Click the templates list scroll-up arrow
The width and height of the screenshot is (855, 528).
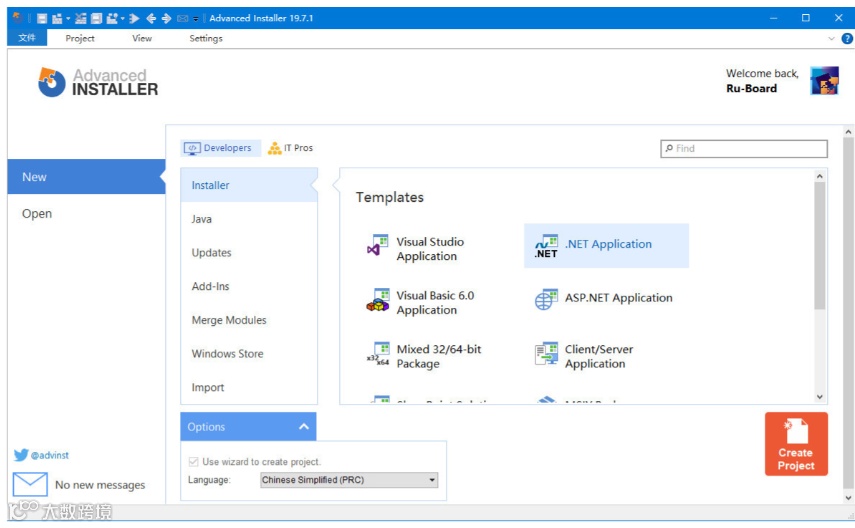coord(820,176)
